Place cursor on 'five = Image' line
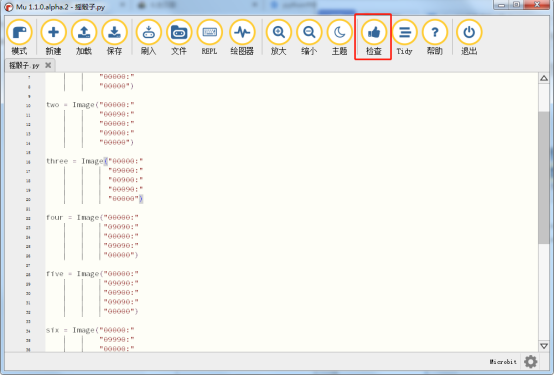Screen dimensions: 554x376 point(93,274)
